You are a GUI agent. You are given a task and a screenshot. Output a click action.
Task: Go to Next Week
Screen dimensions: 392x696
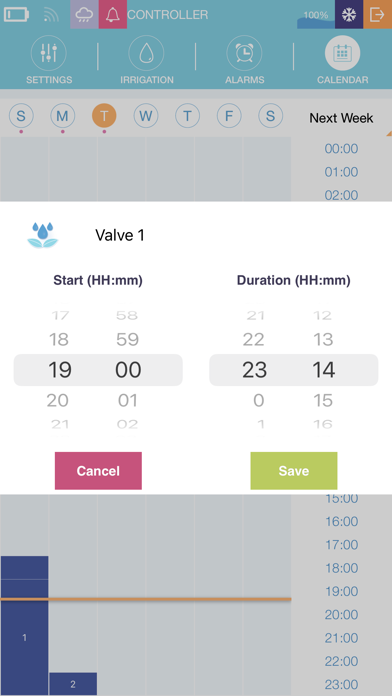click(x=341, y=118)
